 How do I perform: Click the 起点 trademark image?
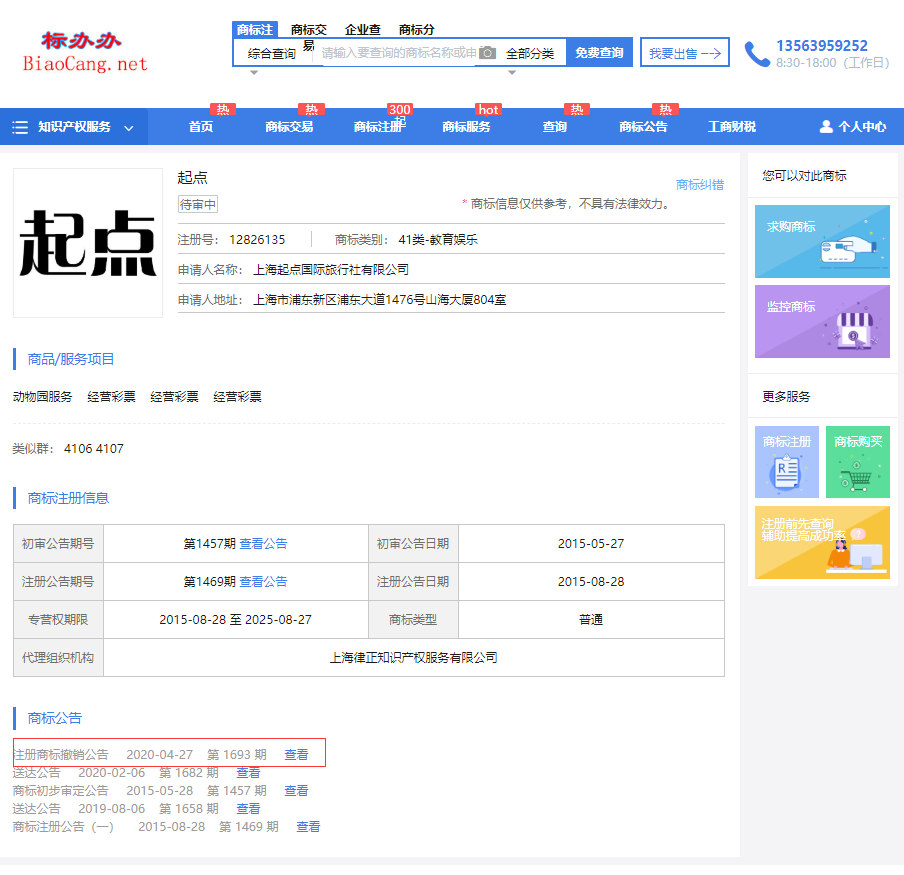coord(88,243)
